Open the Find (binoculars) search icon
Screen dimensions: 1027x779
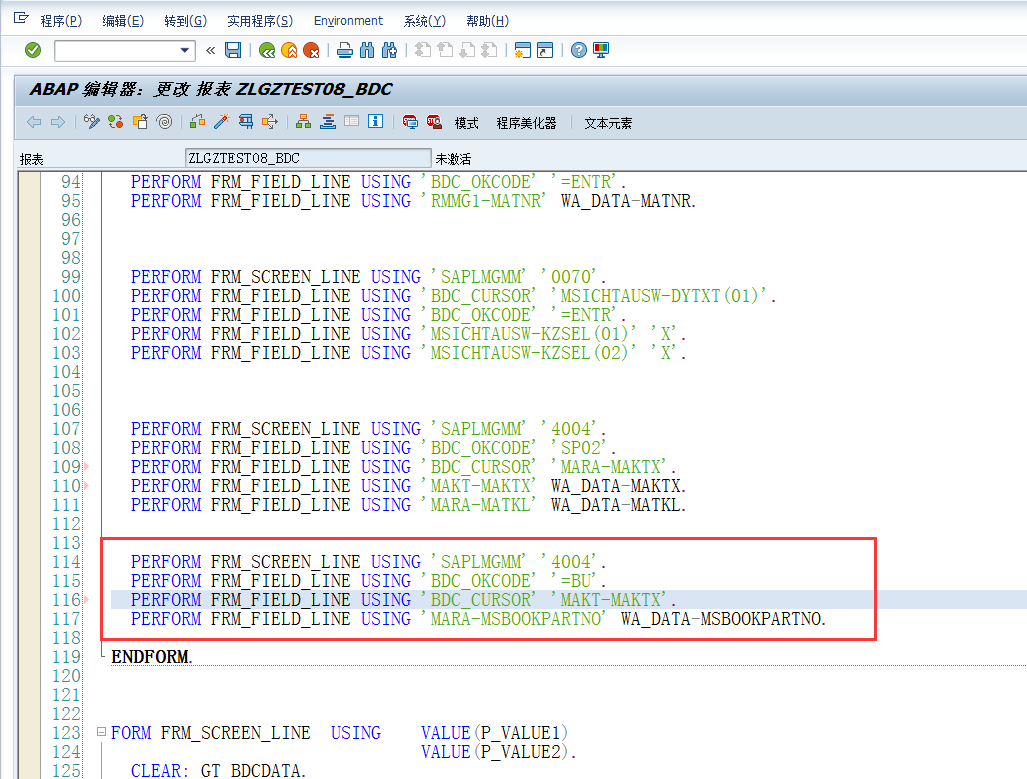(367, 50)
